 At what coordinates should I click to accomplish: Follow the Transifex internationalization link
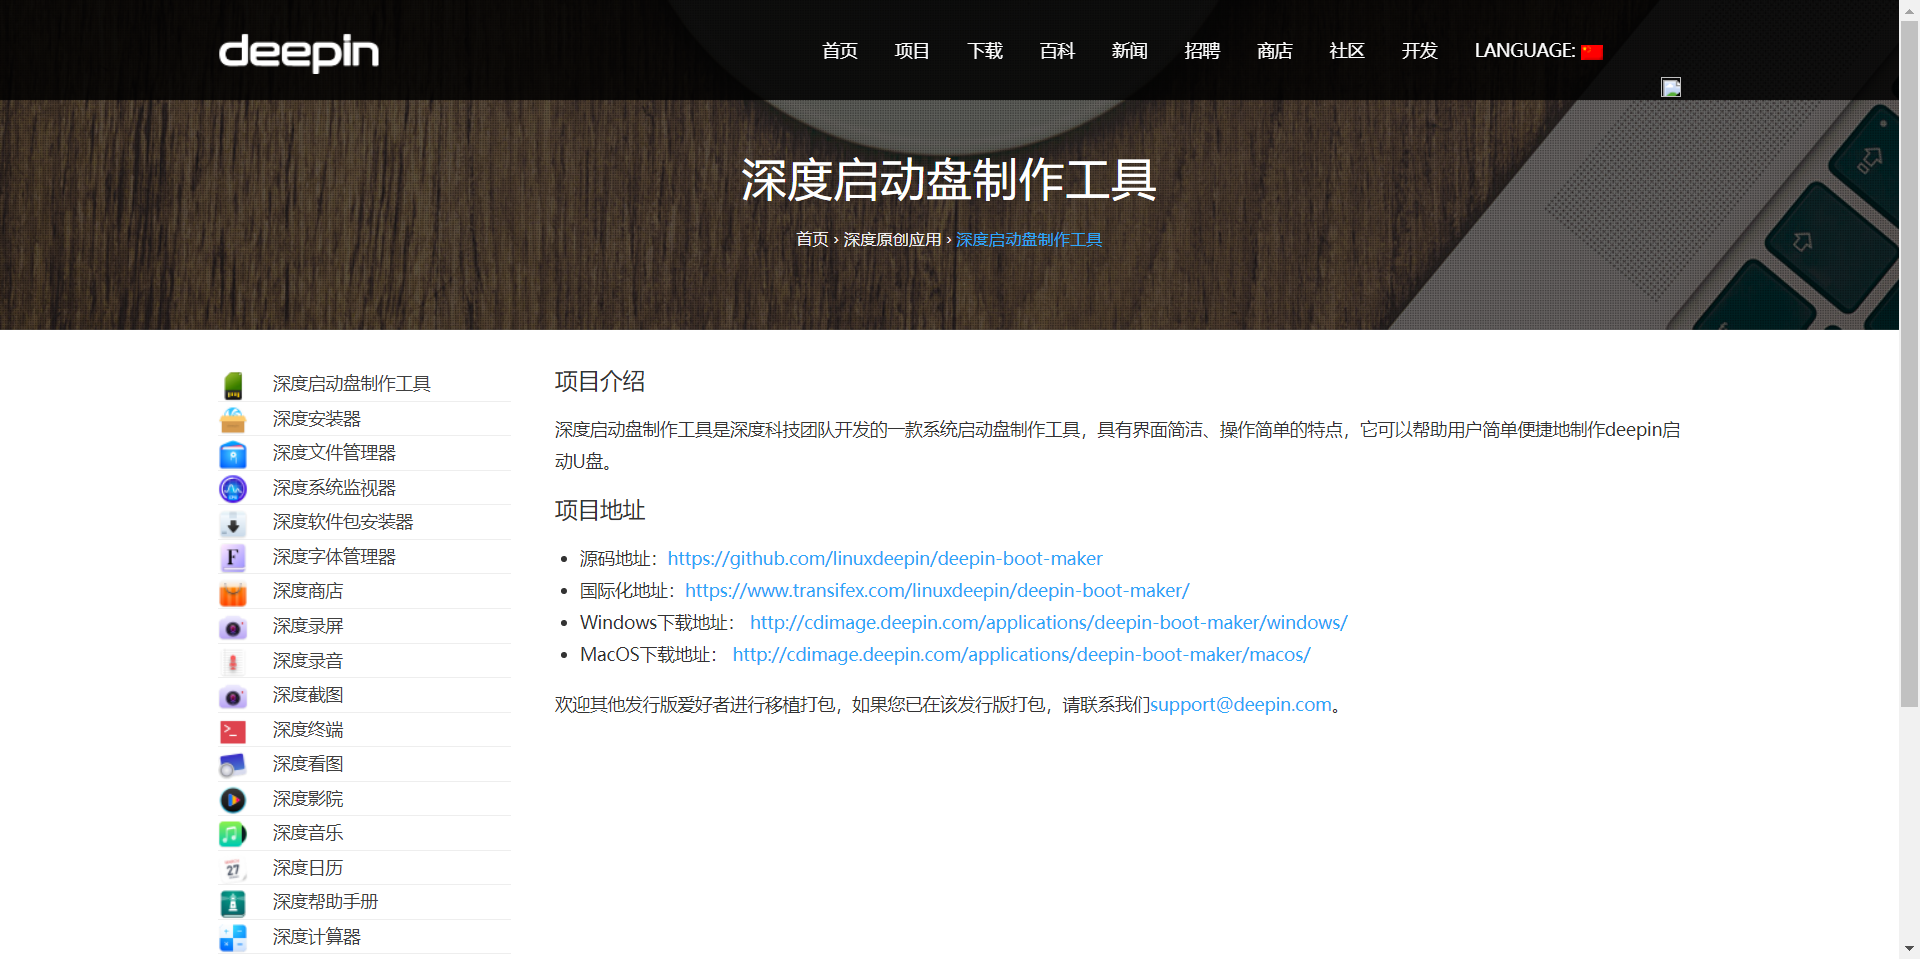937,590
